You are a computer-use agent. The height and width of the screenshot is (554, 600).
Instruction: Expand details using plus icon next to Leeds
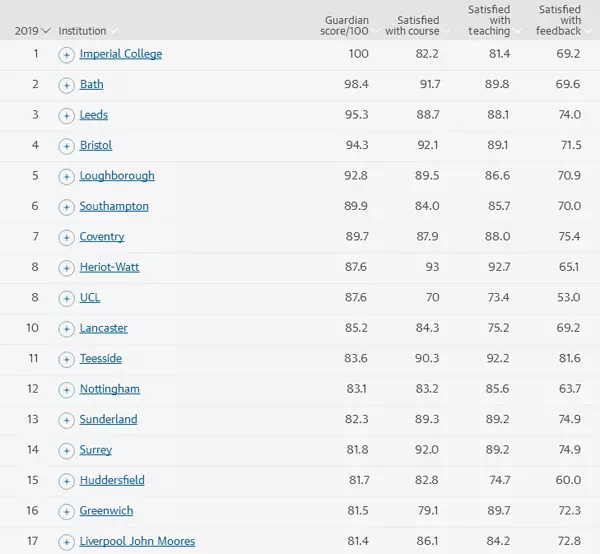tap(66, 115)
